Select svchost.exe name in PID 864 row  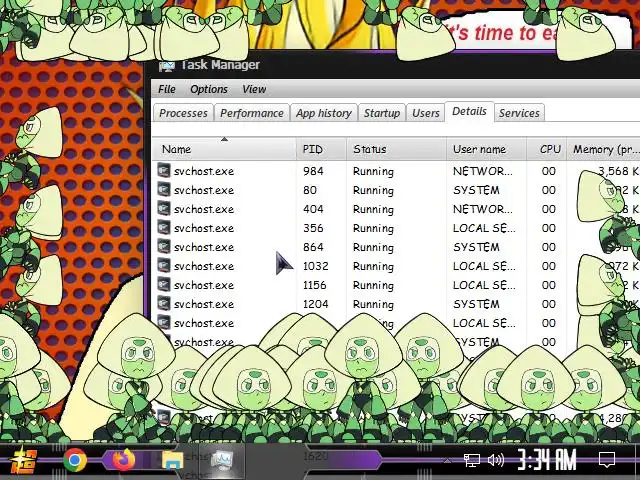click(204, 247)
